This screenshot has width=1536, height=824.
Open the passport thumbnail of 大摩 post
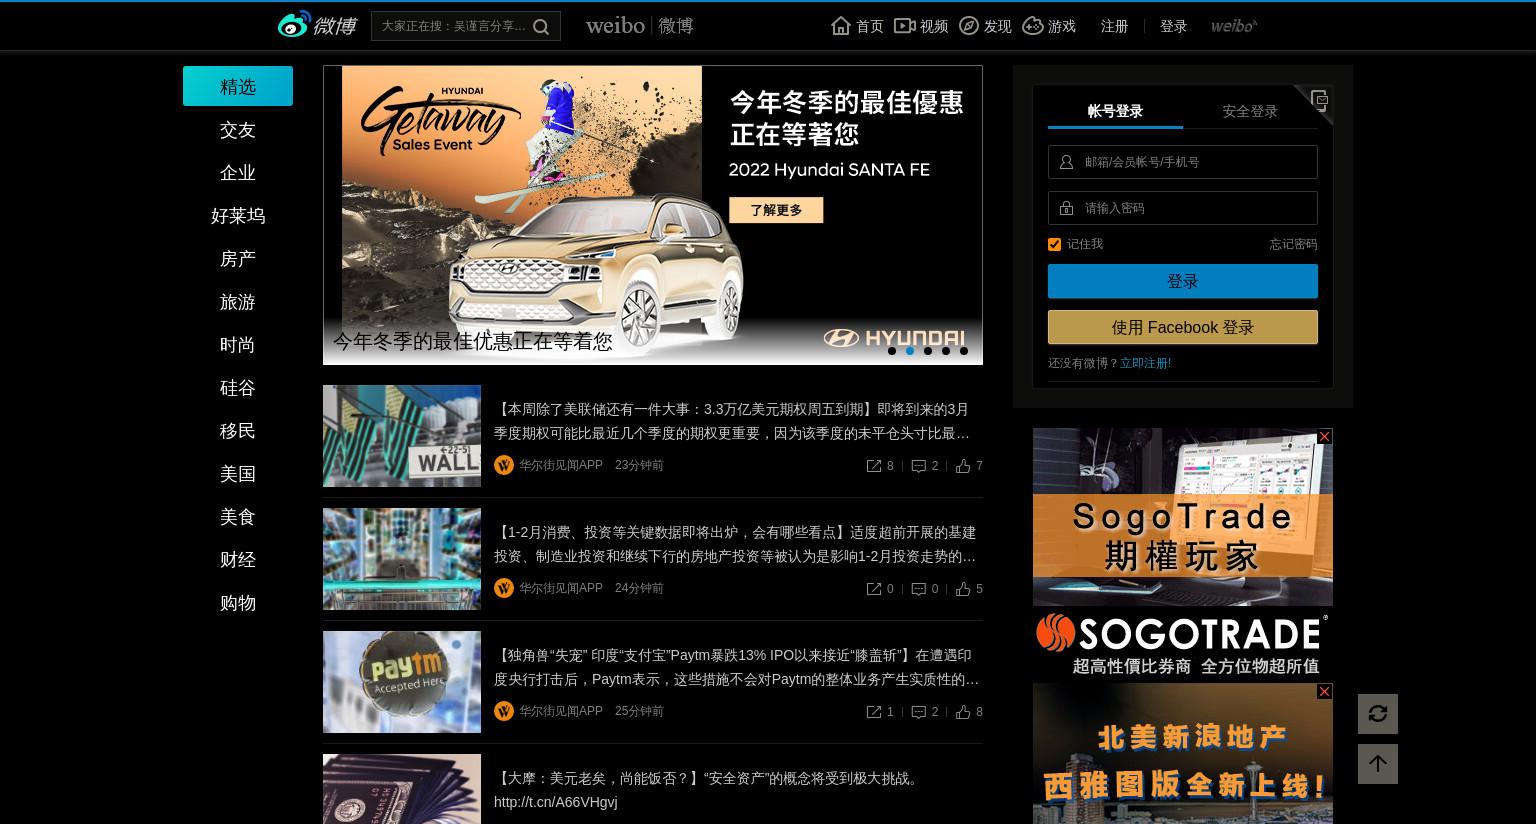(402, 789)
